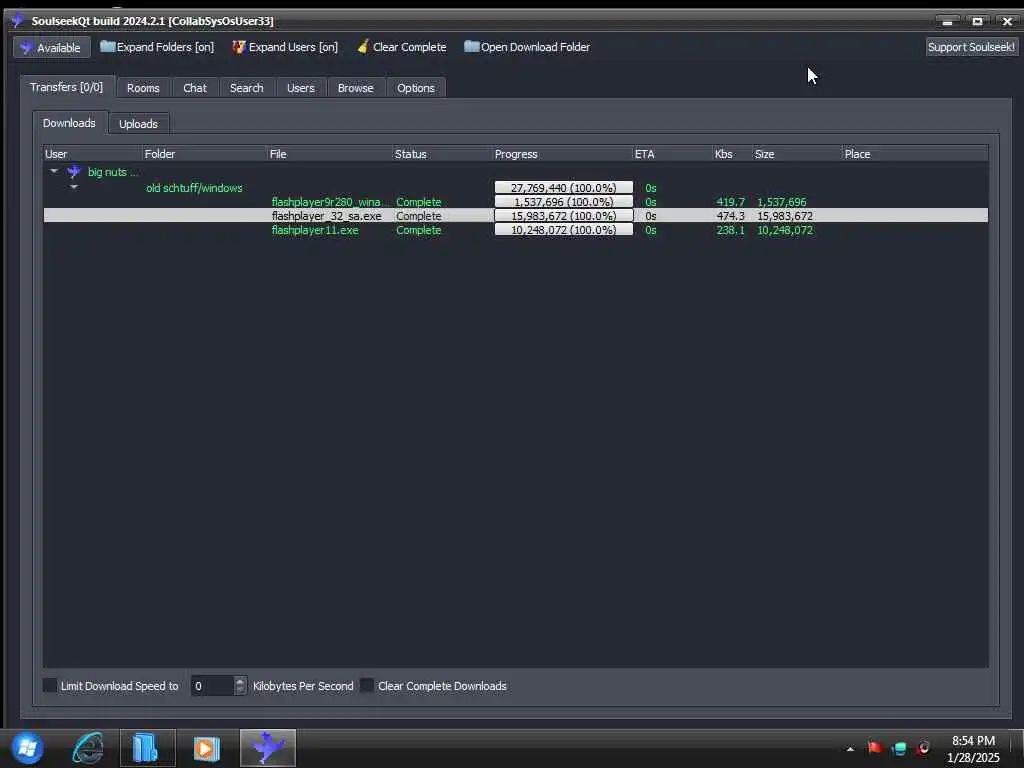Viewport: 1024px width, 768px height.
Task: Click progress bar showing 1,537,696 (100.0%)
Action: [564, 202]
